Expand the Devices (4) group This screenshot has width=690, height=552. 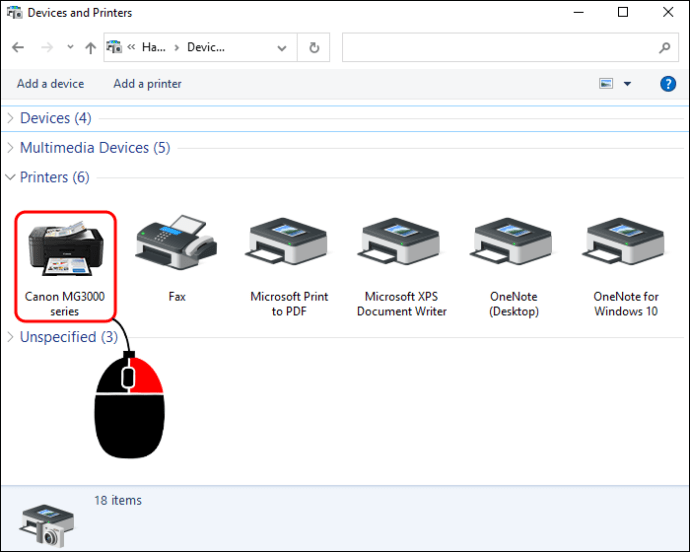point(11,118)
